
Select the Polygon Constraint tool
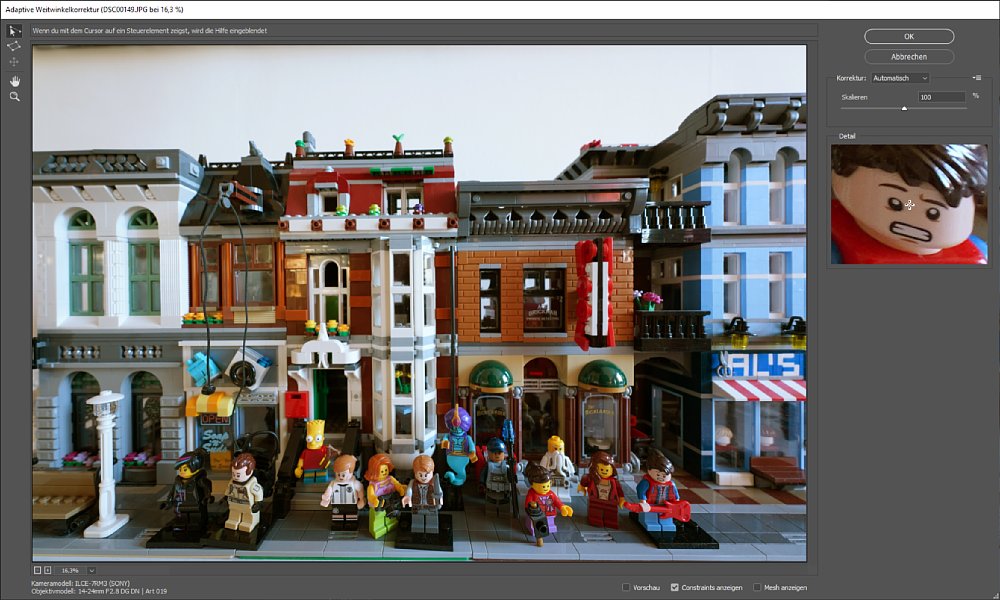[x=14, y=46]
